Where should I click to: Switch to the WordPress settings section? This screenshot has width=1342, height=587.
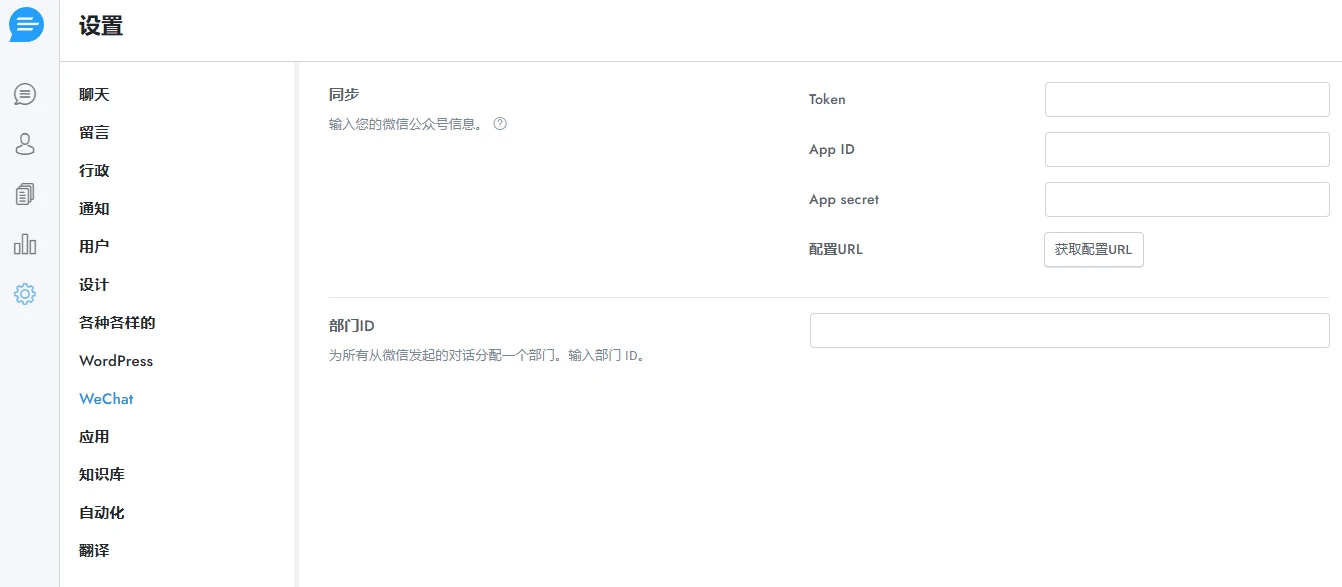115,361
